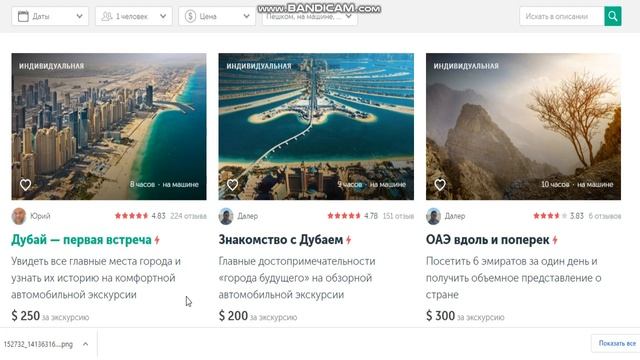
Task: Click the 224 отзыва reviews count
Action: tap(188, 216)
